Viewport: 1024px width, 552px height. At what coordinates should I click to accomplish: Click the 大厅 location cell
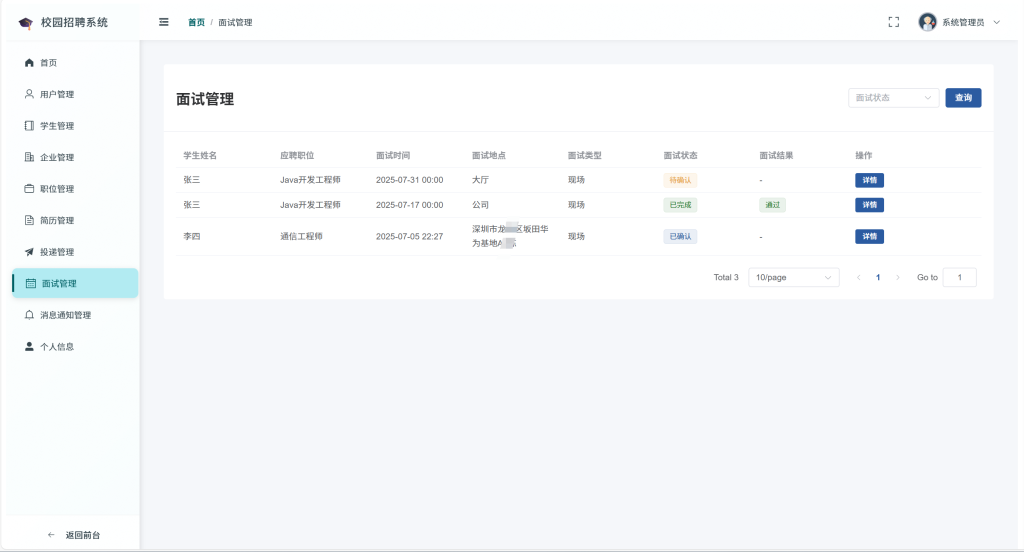[480, 180]
